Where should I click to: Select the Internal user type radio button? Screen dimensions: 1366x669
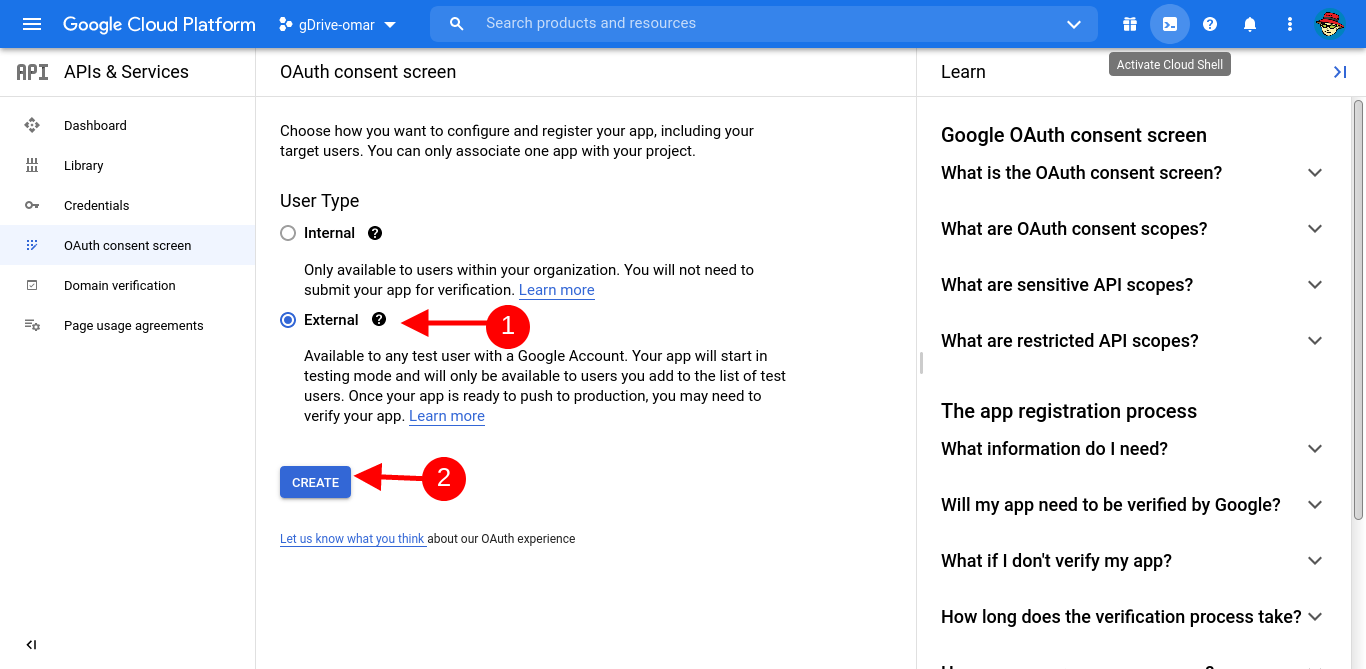[x=287, y=232]
